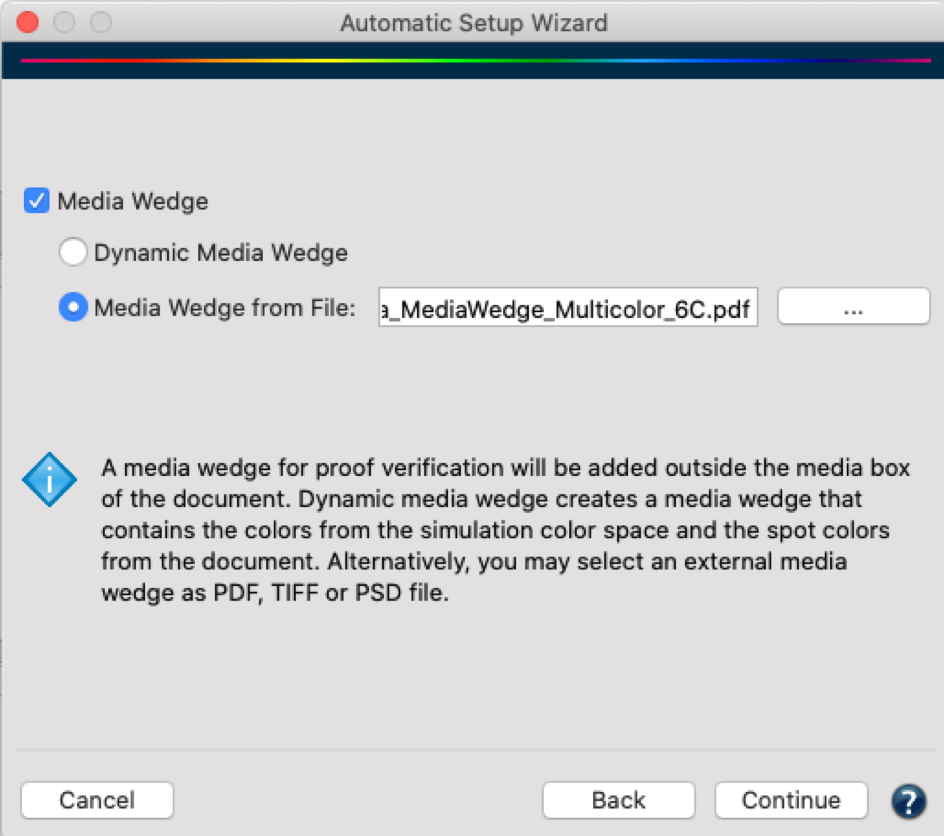The height and width of the screenshot is (836, 944).
Task: Uncheck the Media Wedge checkbox
Action: click(x=36, y=201)
